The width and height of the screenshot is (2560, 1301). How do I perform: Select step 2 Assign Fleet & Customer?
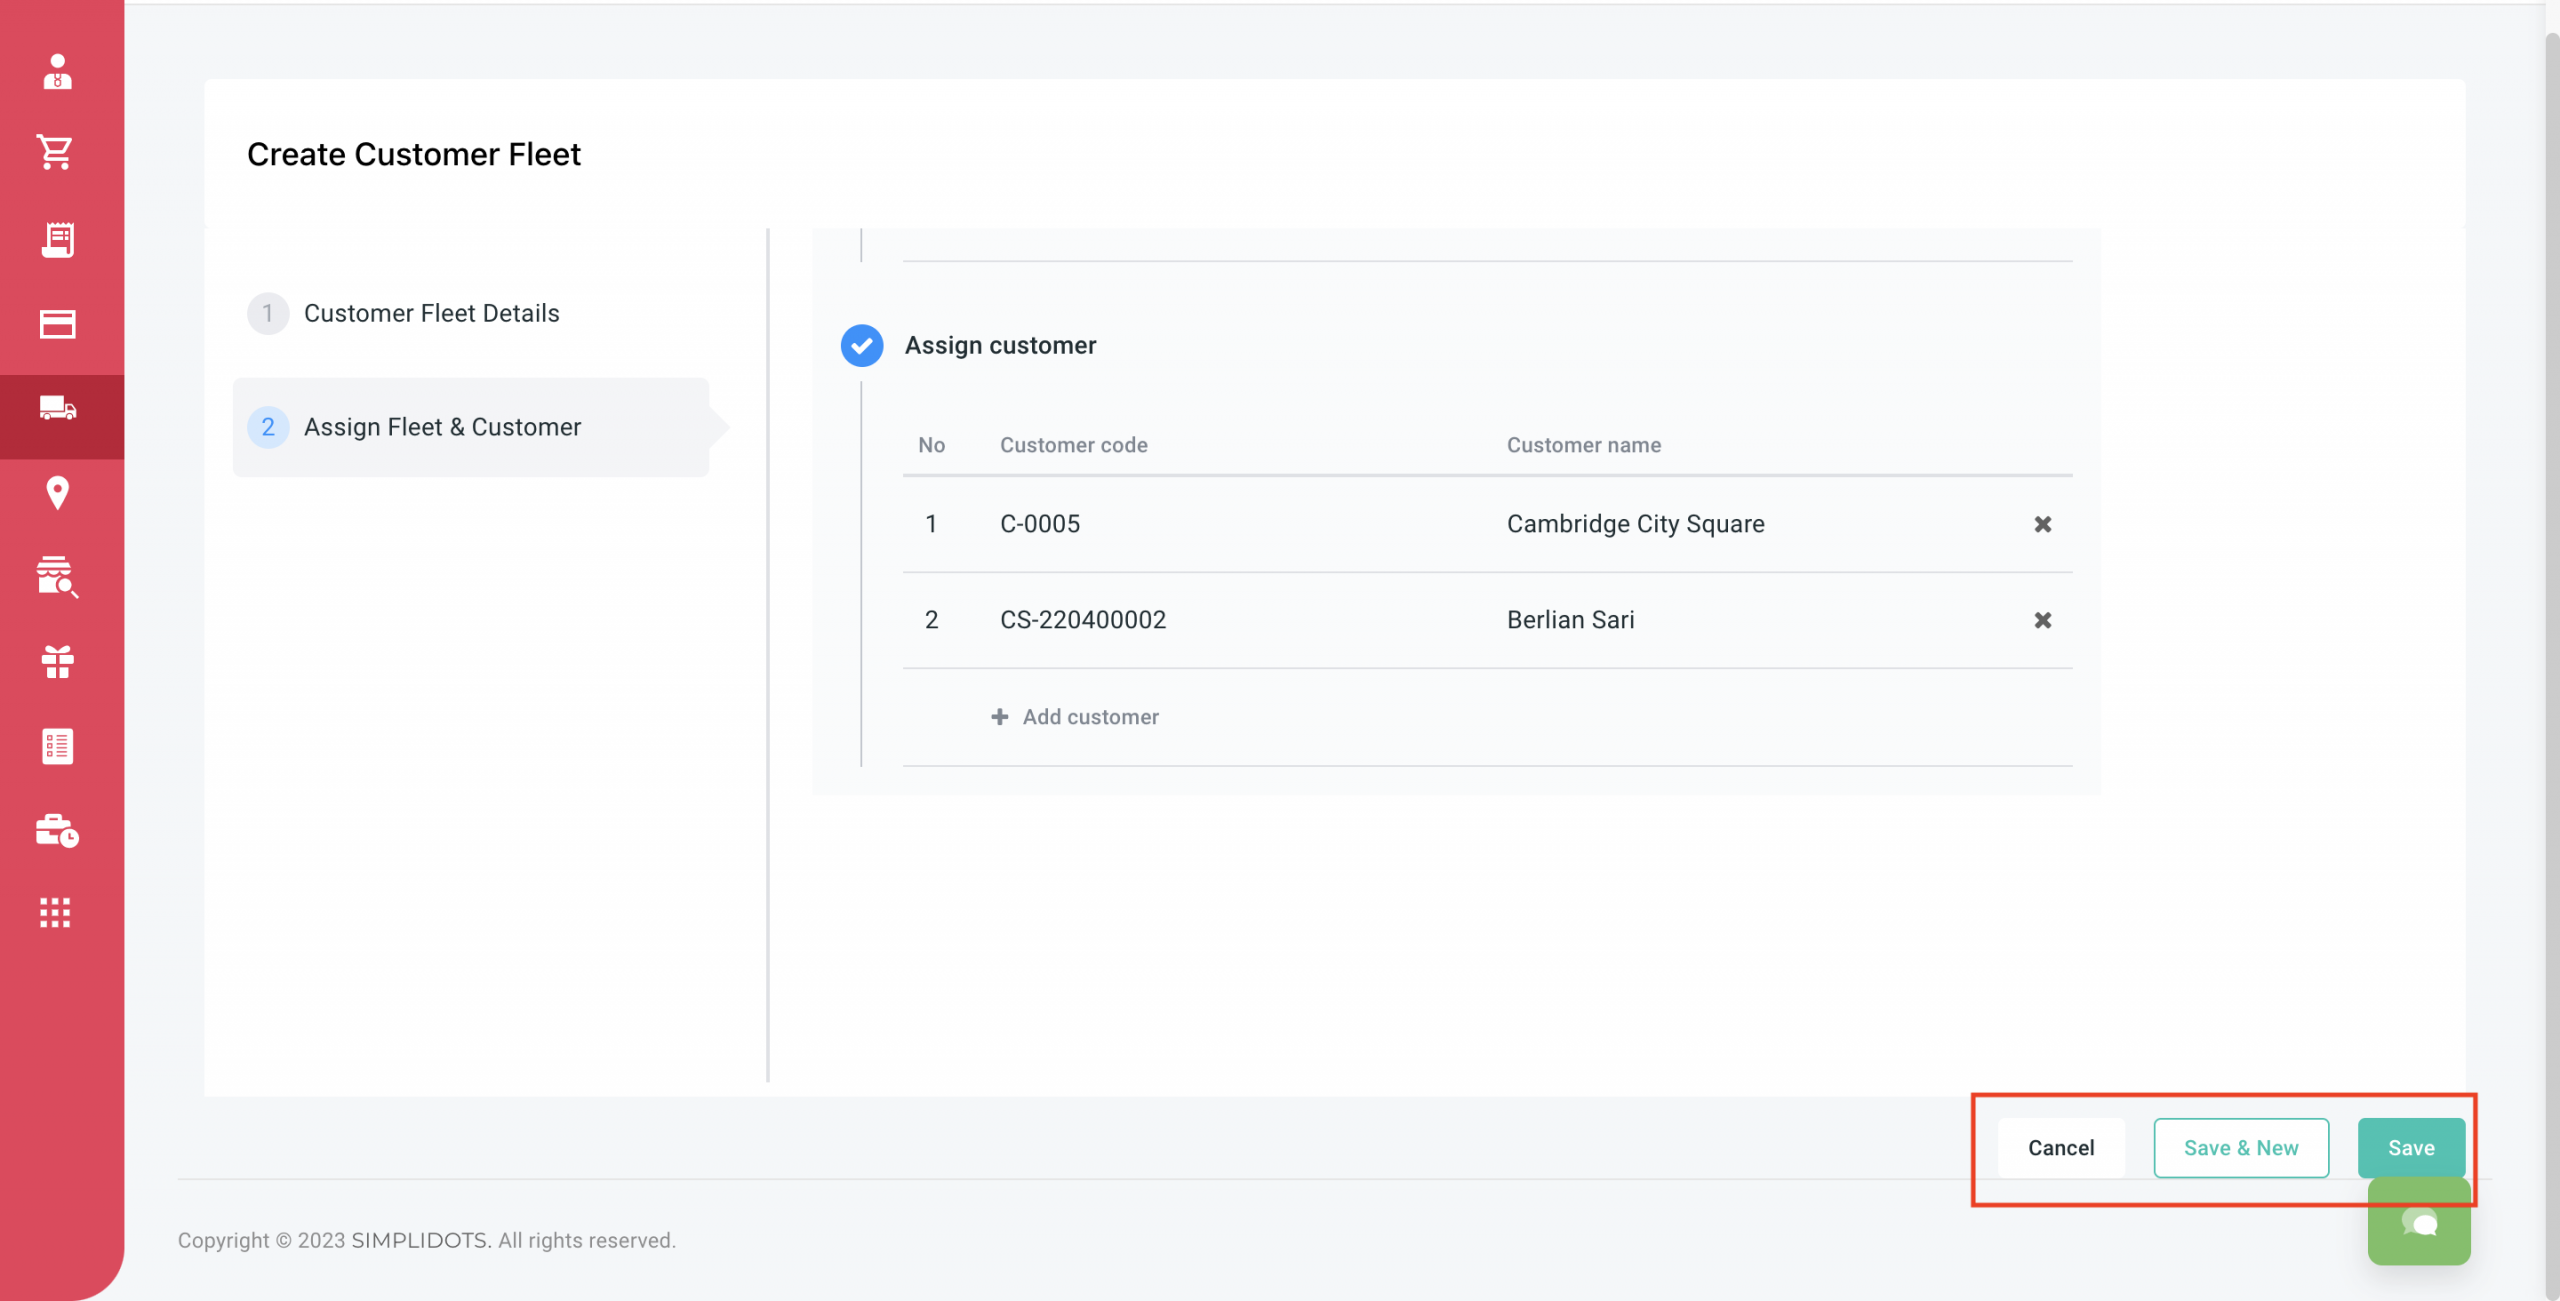[471, 427]
